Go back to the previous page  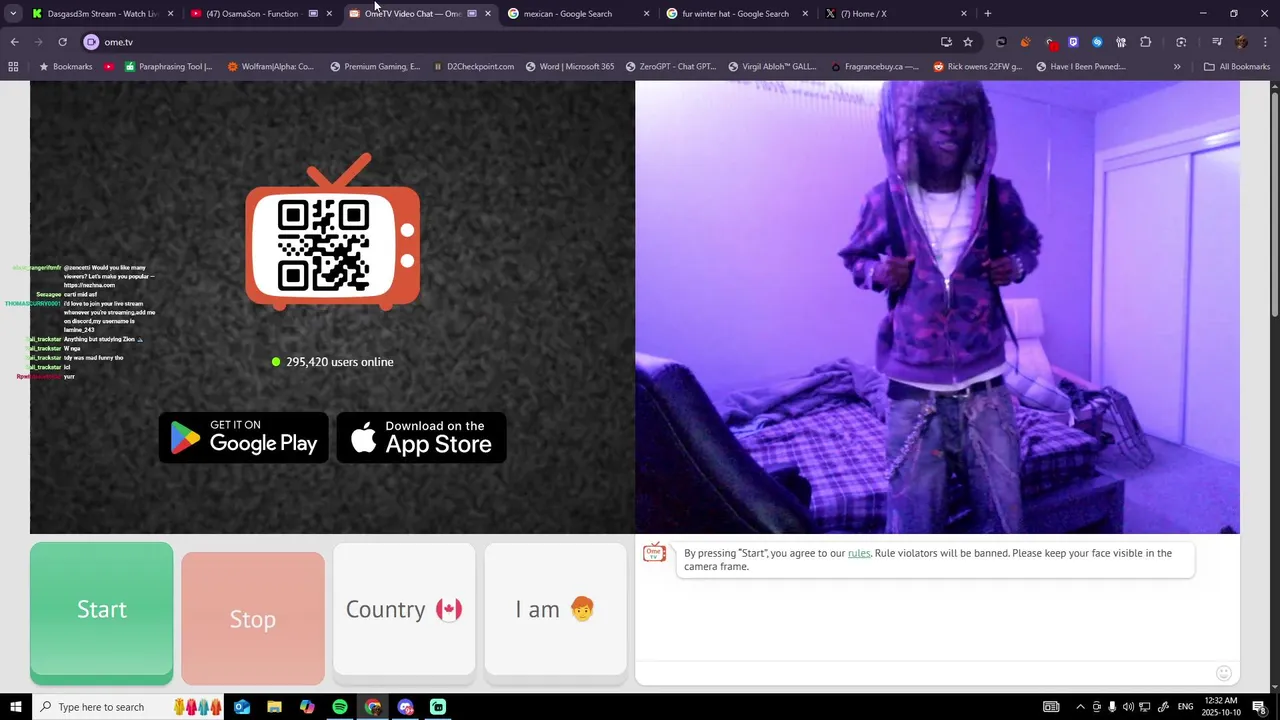click(x=14, y=42)
